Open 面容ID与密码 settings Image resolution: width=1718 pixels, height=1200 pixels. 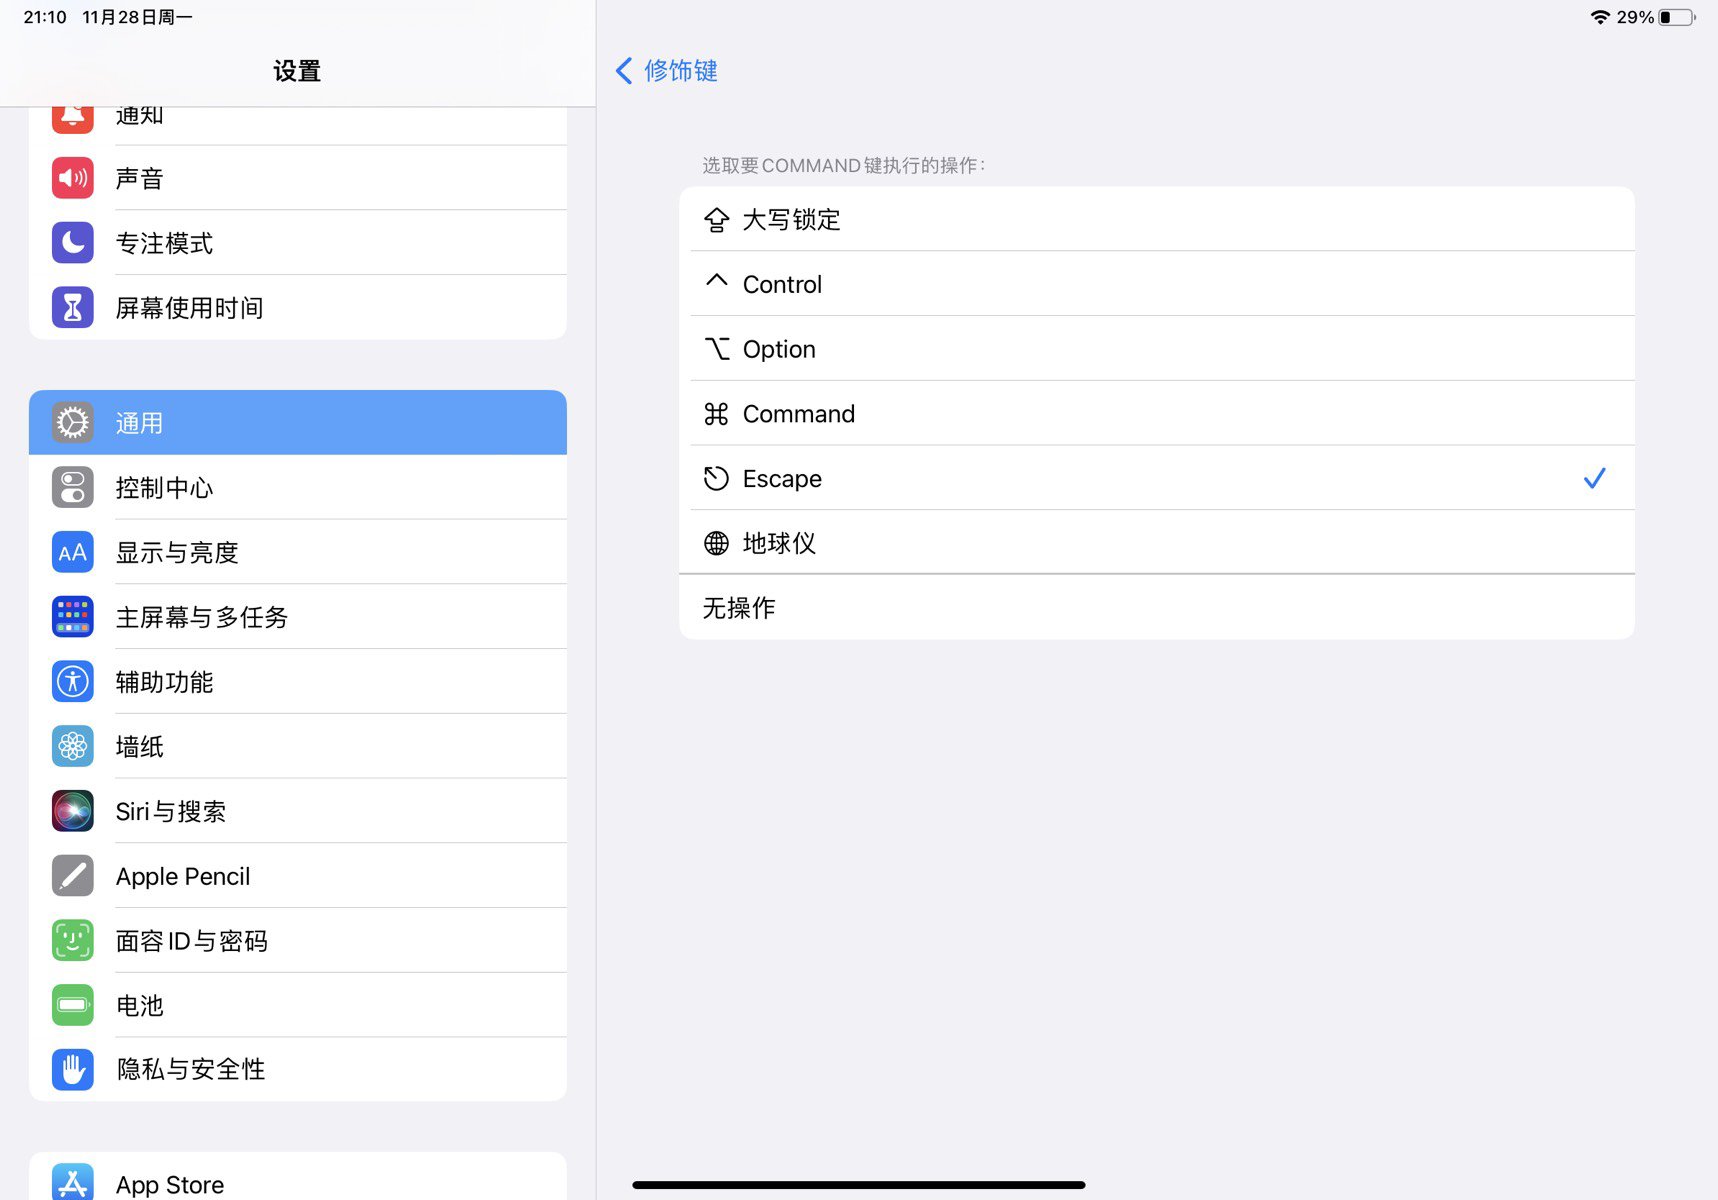[298, 940]
